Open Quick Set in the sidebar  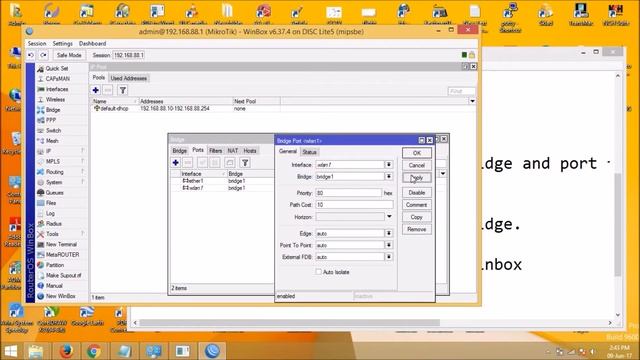[x=56, y=69]
